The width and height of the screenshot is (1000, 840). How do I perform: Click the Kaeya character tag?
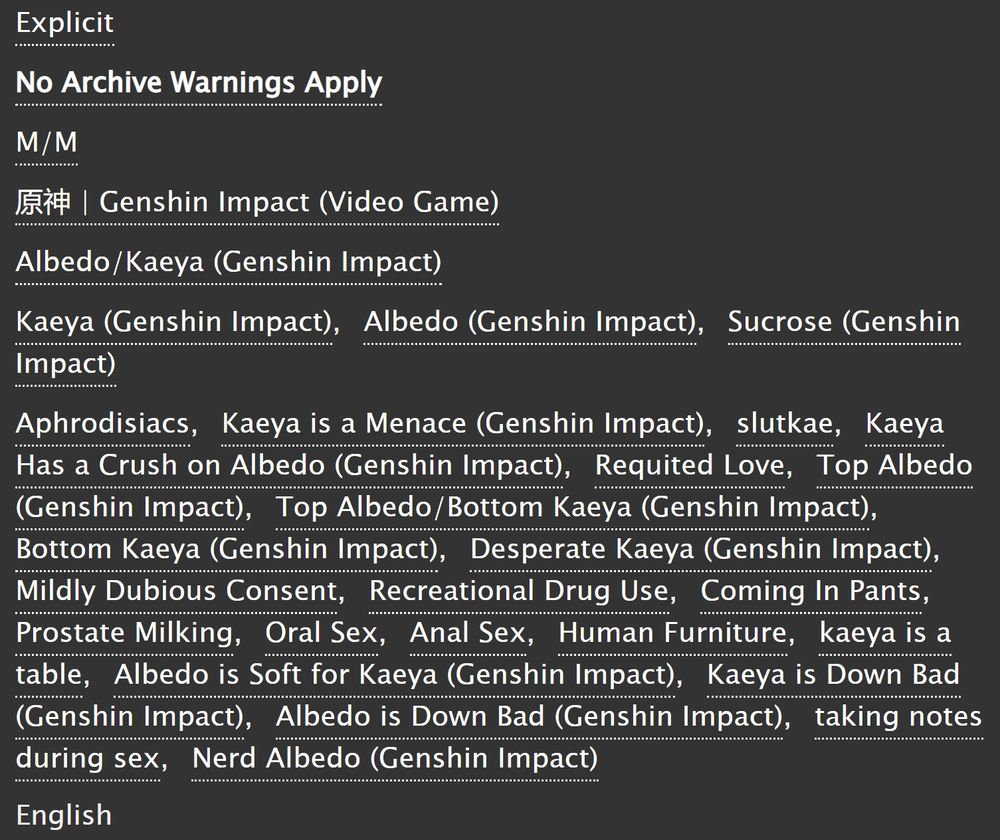[x=173, y=322]
